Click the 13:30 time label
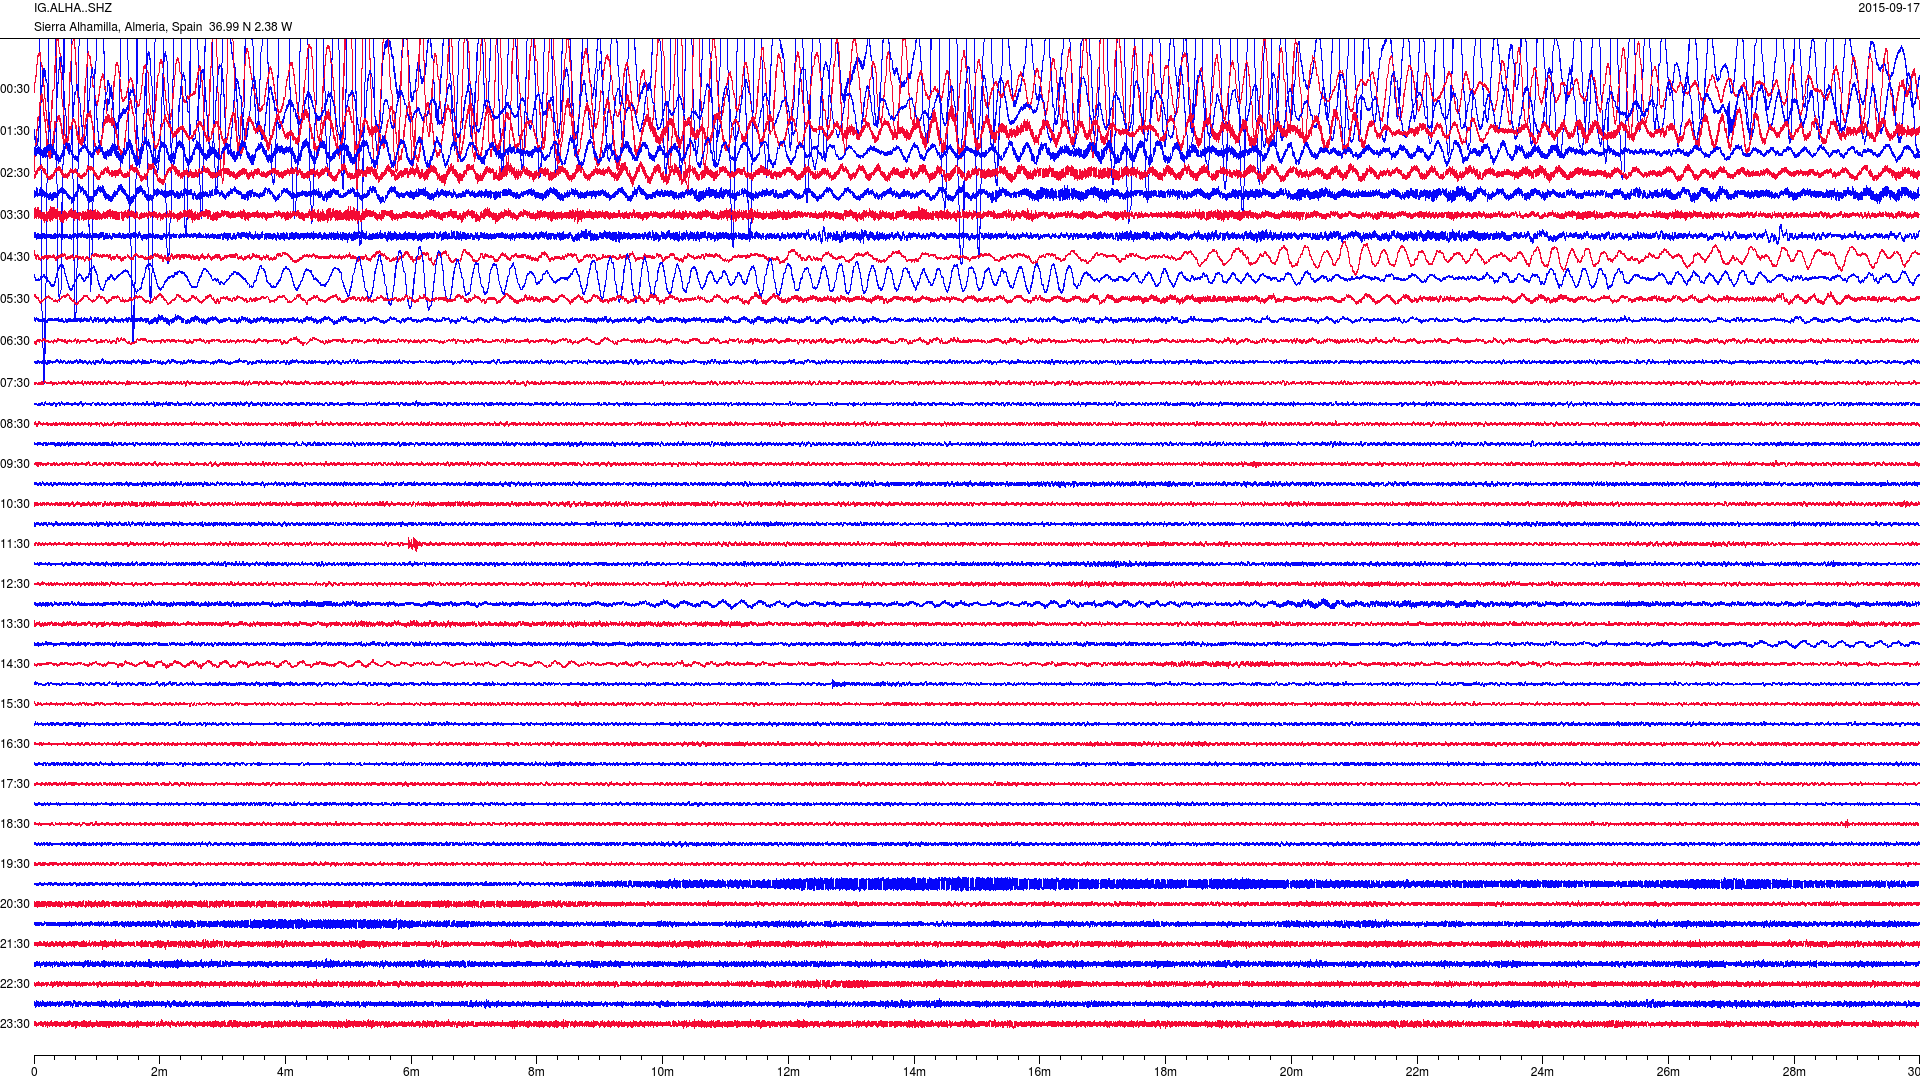The height and width of the screenshot is (1080, 1920). [x=15, y=624]
